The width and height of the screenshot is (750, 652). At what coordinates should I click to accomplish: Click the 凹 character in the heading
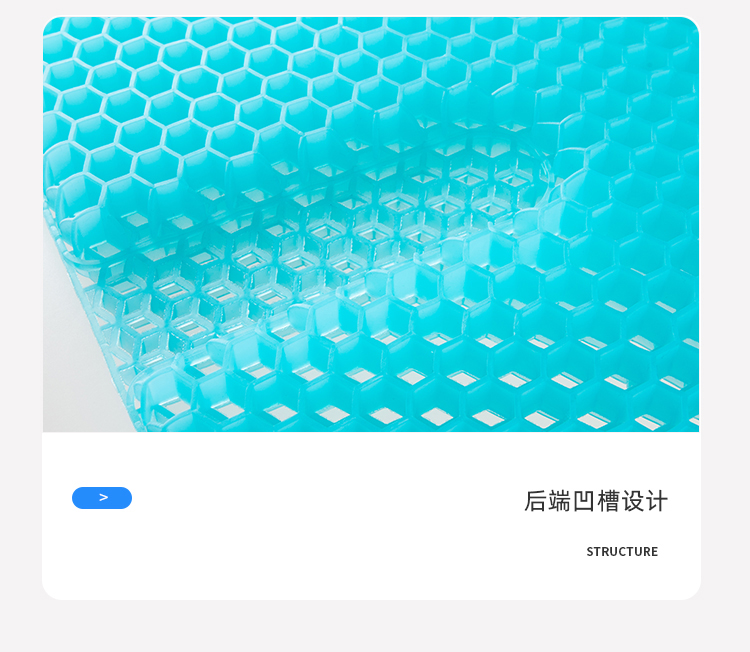point(584,501)
